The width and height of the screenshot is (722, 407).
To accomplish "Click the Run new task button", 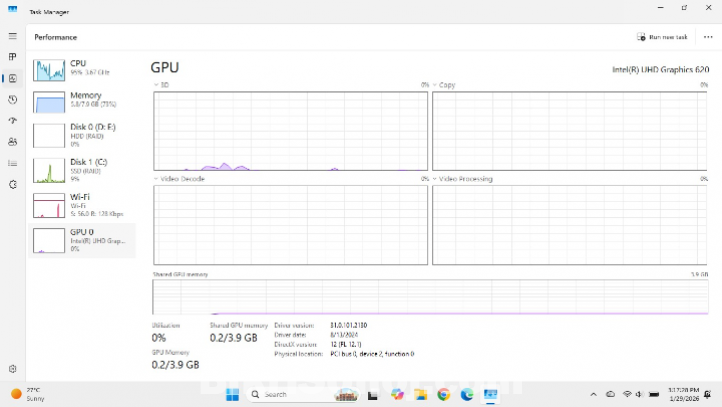I will [x=662, y=37].
